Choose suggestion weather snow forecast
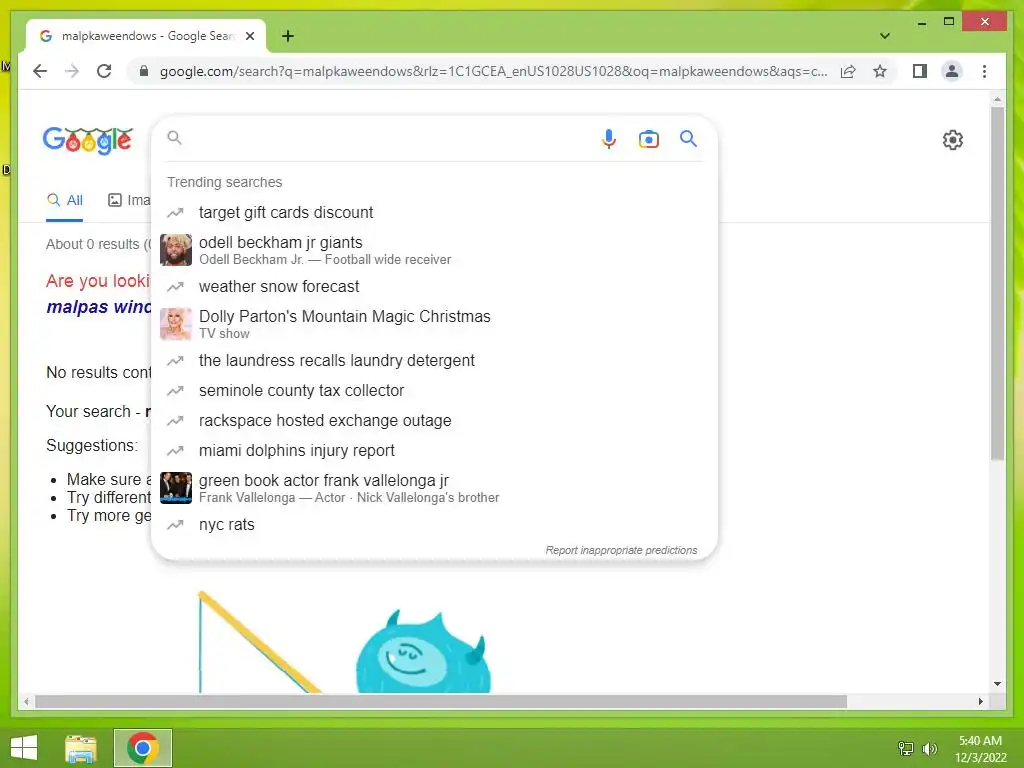Image resolution: width=1024 pixels, height=768 pixels. [x=434, y=287]
